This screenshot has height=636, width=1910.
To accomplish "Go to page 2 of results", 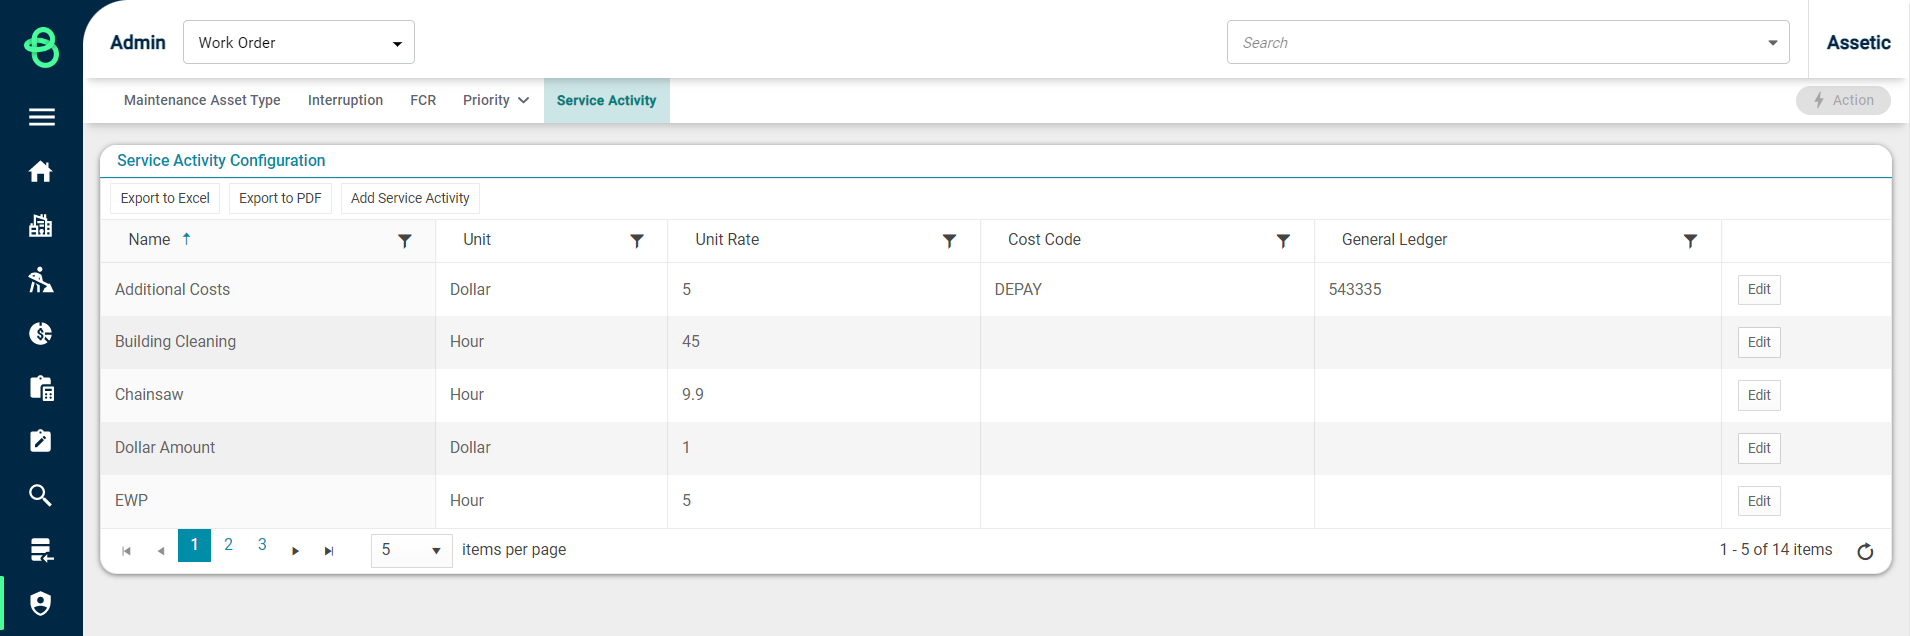I will coord(228,545).
